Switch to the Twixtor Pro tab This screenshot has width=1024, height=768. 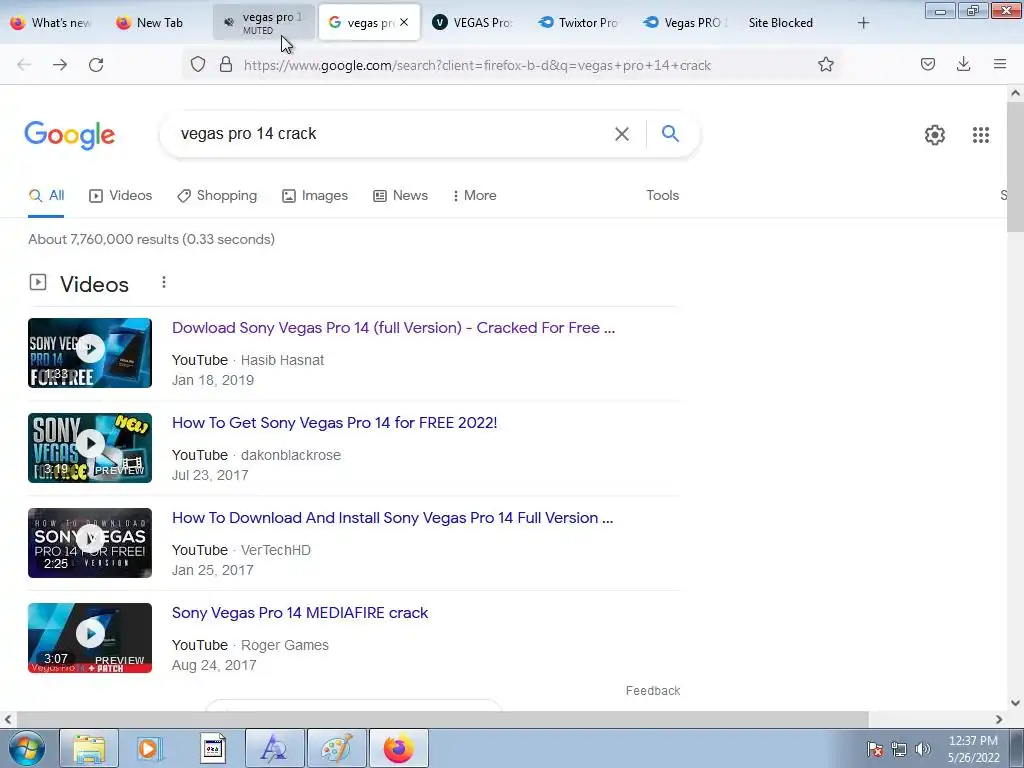(x=579, y=22)
